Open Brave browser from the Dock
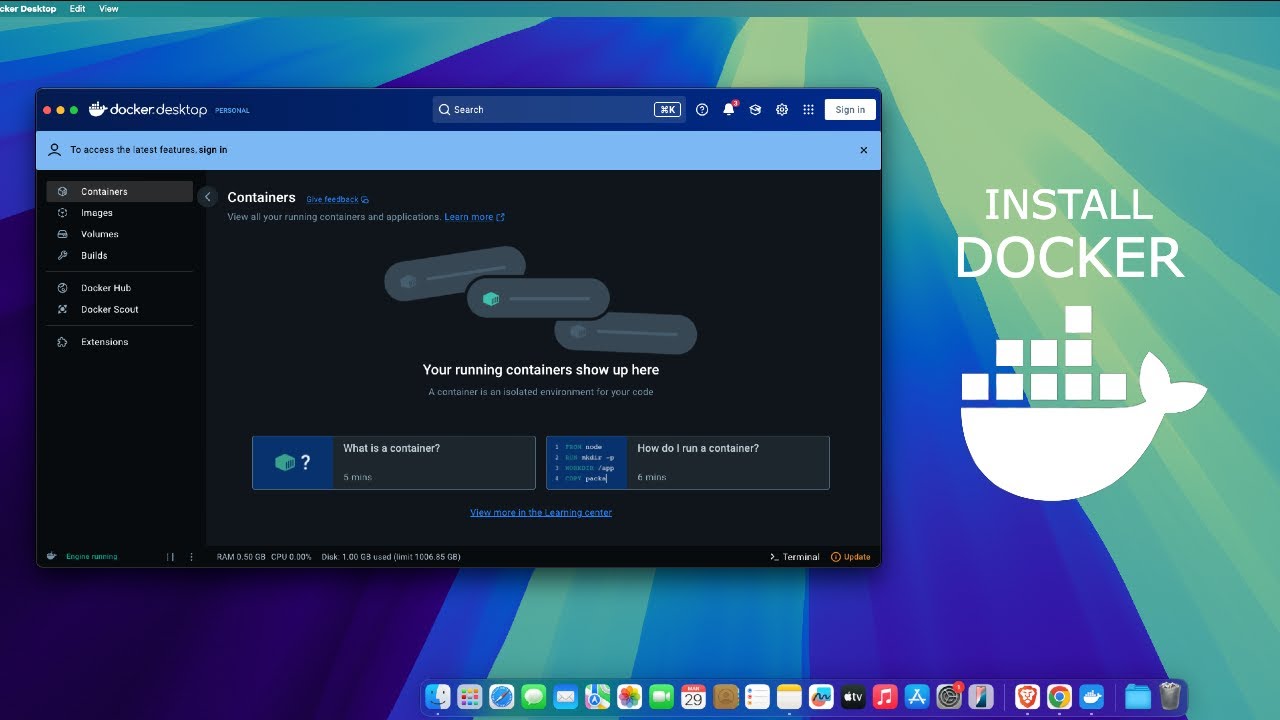Screen dimensions: 1280x720 (1027, 697)
